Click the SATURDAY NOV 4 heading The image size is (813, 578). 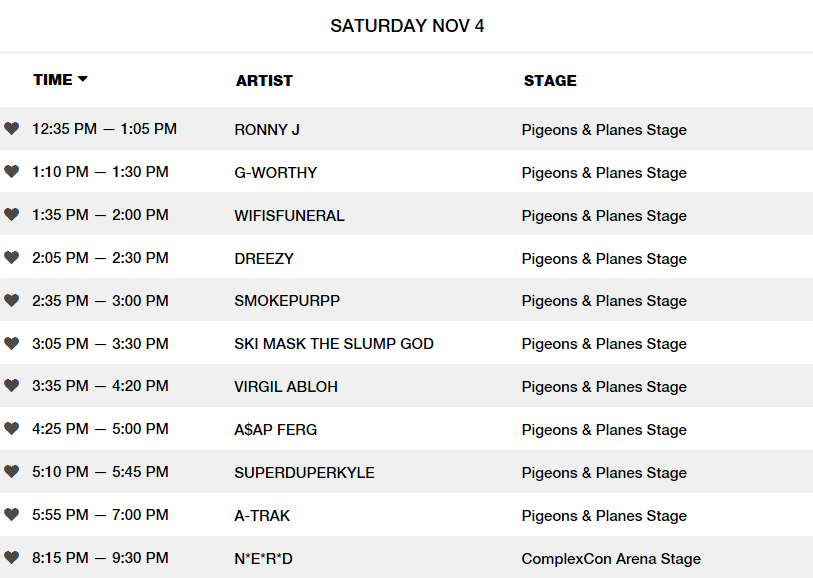click(407, 26)
